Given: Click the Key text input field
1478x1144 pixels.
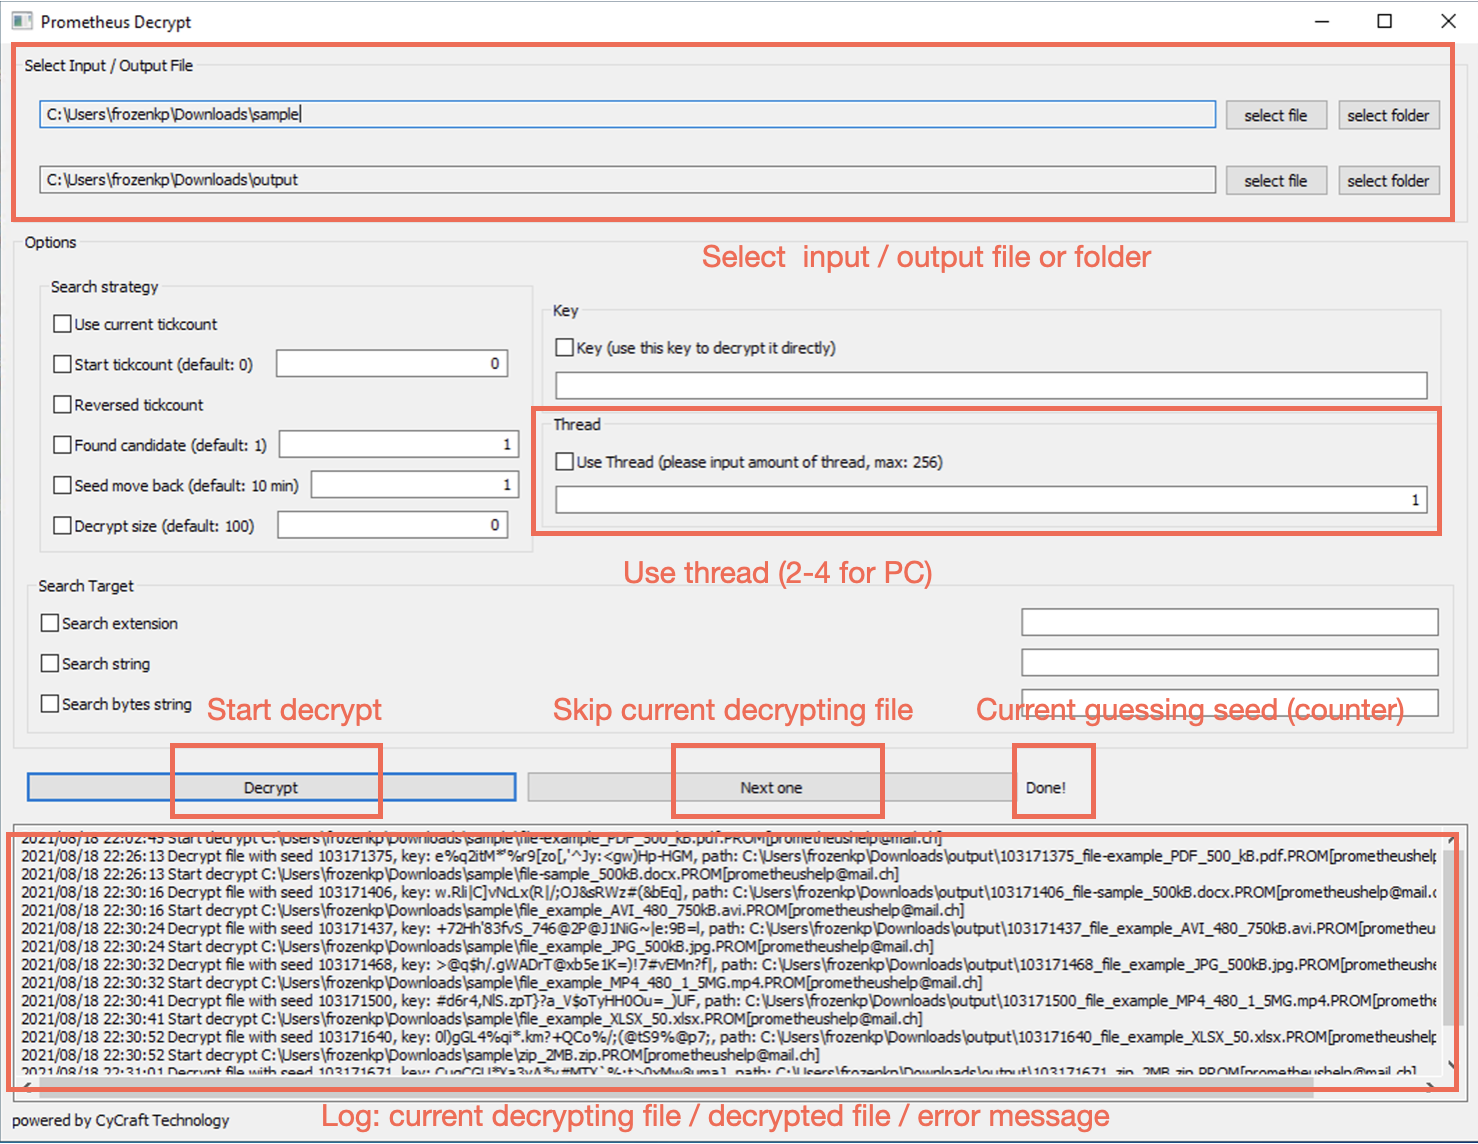Looking at the screenshot, I should [991, 386].
